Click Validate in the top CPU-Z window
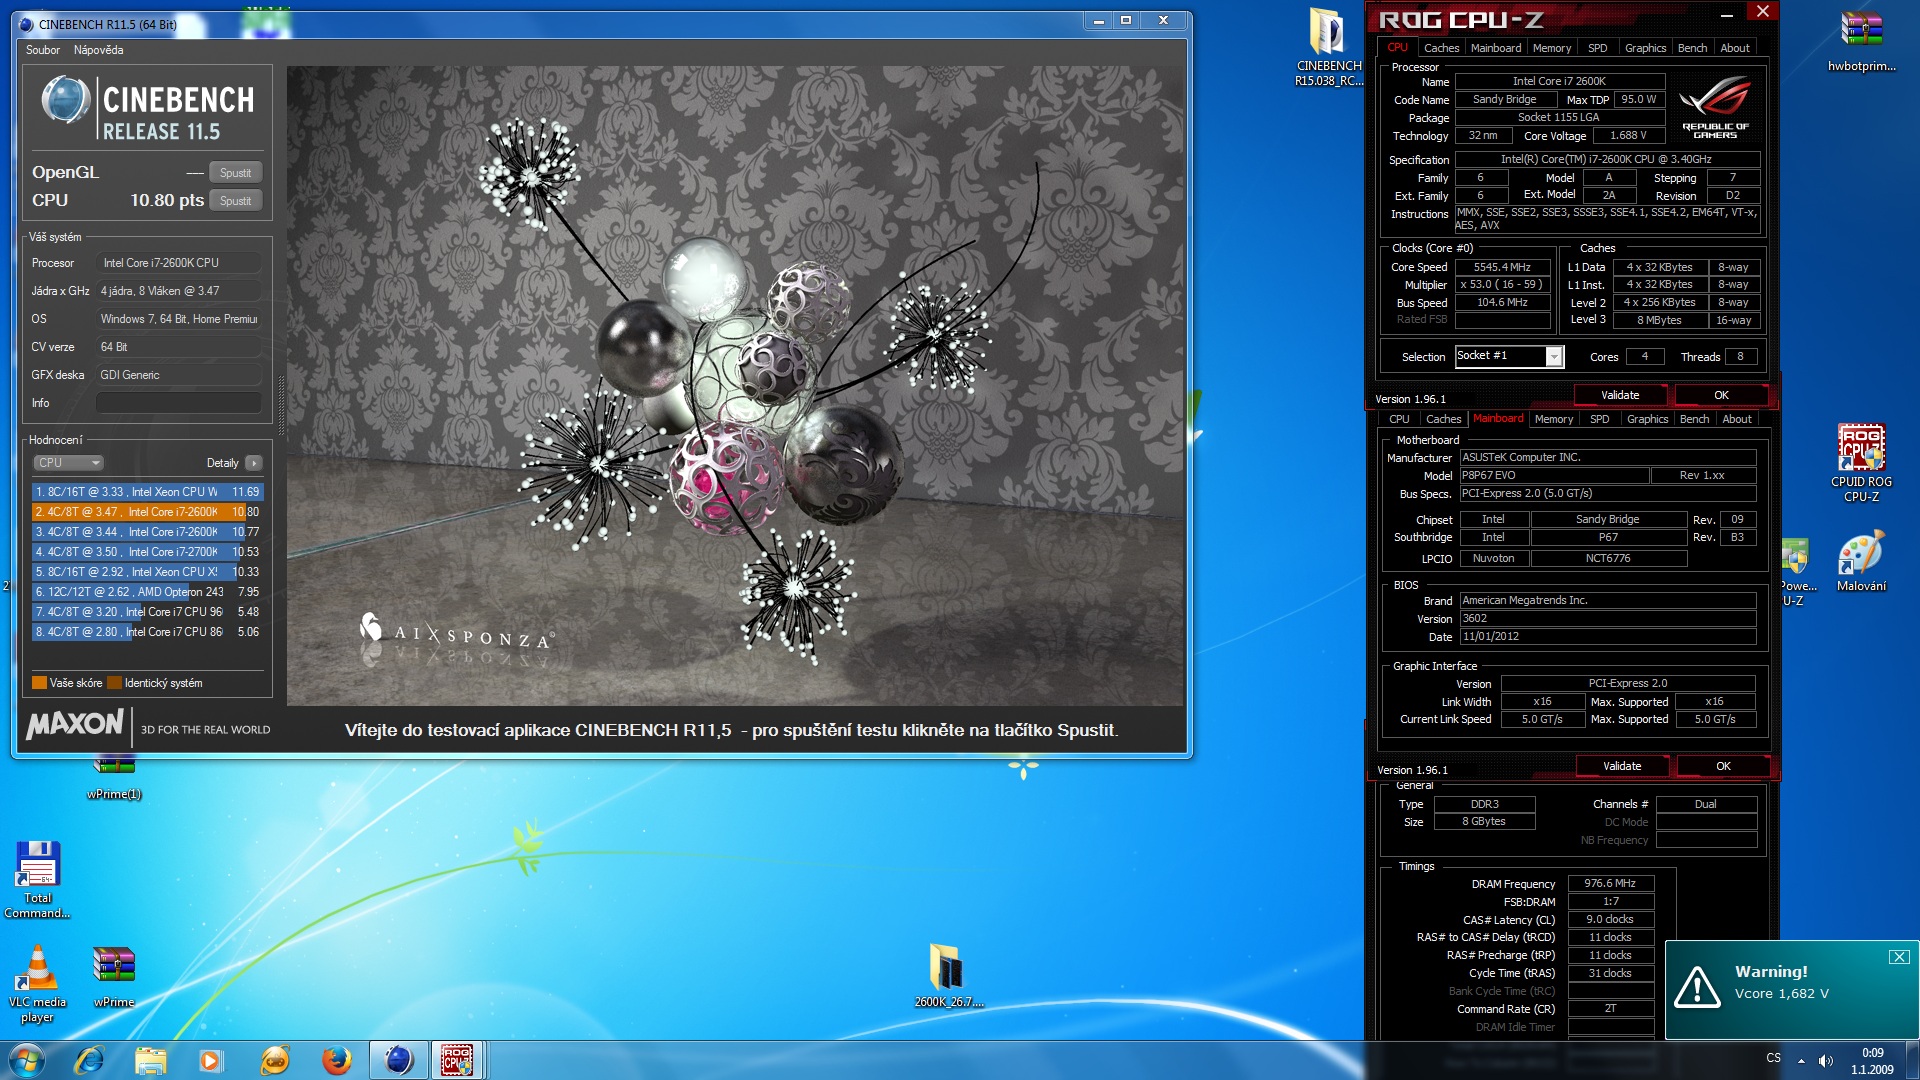Viewport: 1920px width, 1080px height. (x=1620, y=395)
